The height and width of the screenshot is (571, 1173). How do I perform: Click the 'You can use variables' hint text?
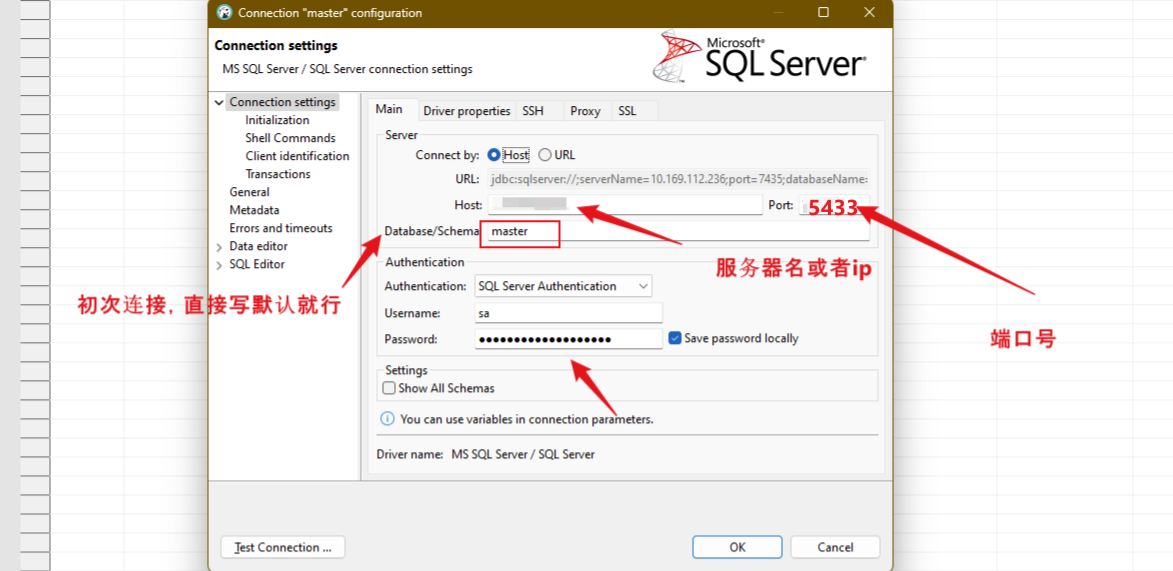click(527, 419)
